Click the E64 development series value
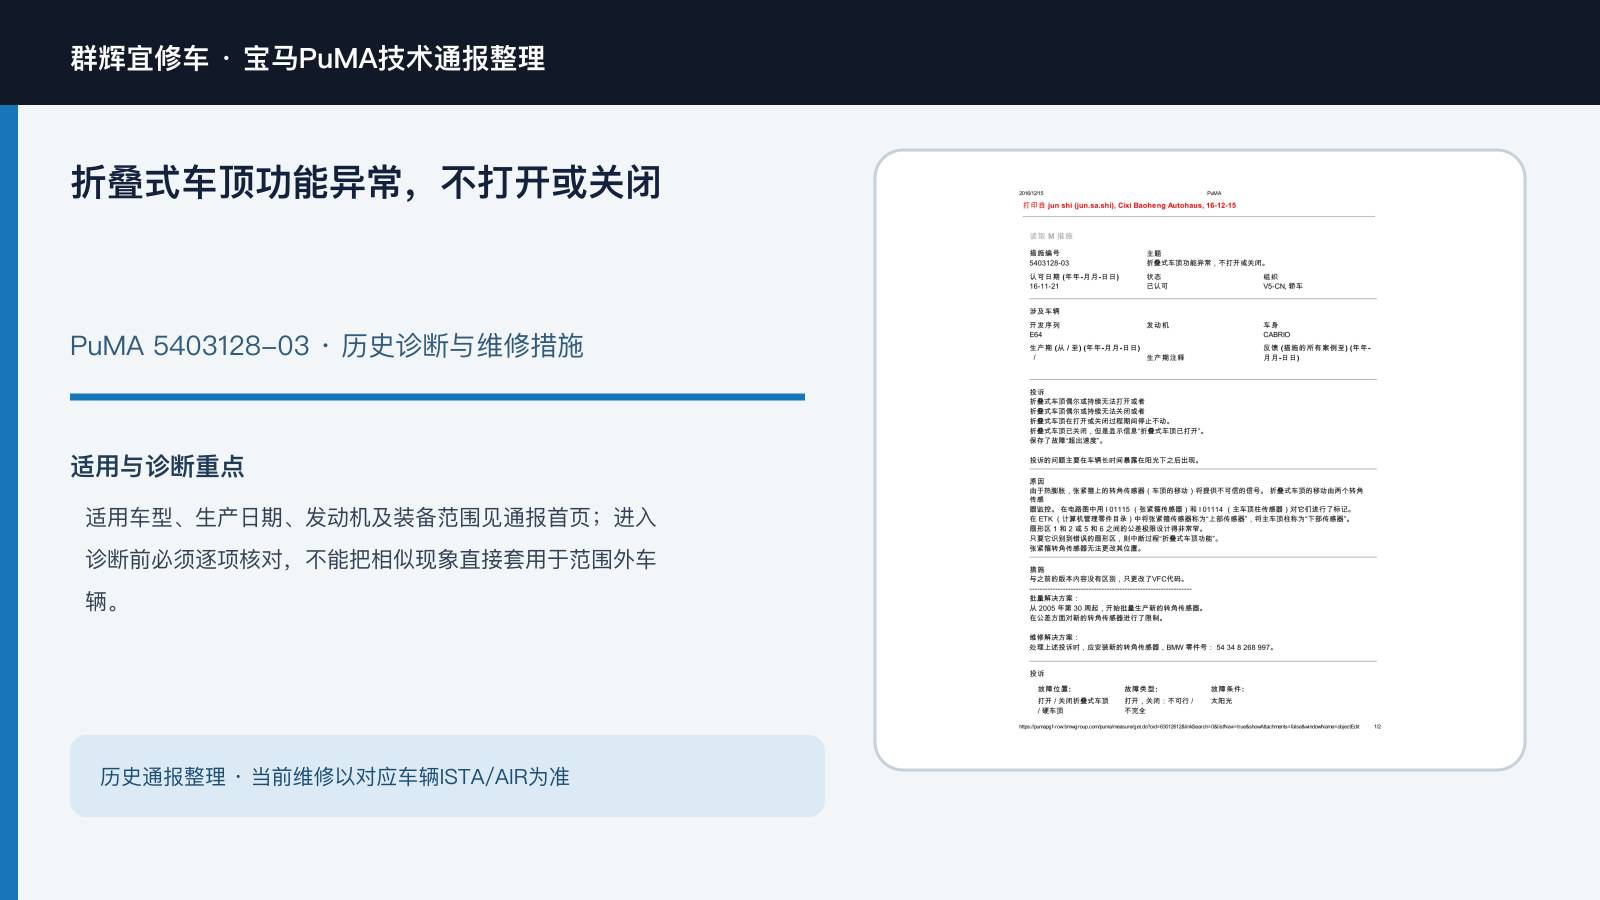The image size is (1600, 900). click(x=1035, y=335)
